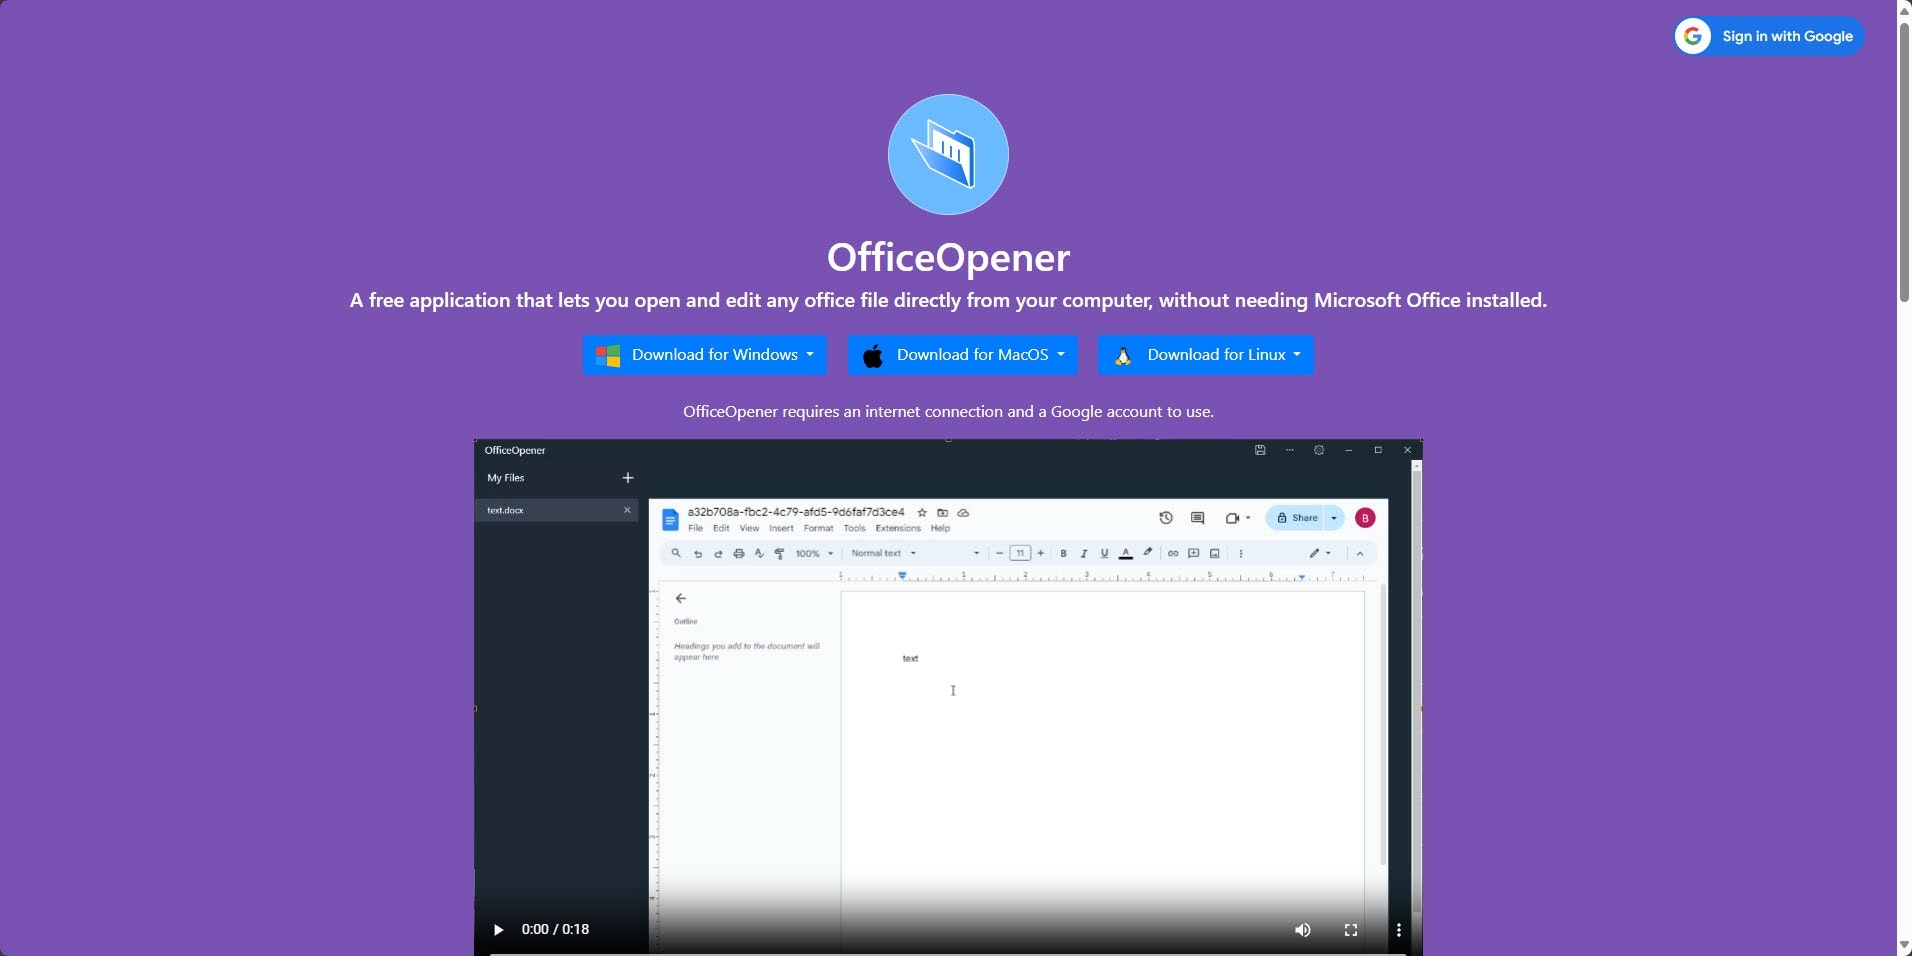Click the version history clock icon
Image resolution: width=1912 pixels, height=956 pixels.
(1166, 518)
